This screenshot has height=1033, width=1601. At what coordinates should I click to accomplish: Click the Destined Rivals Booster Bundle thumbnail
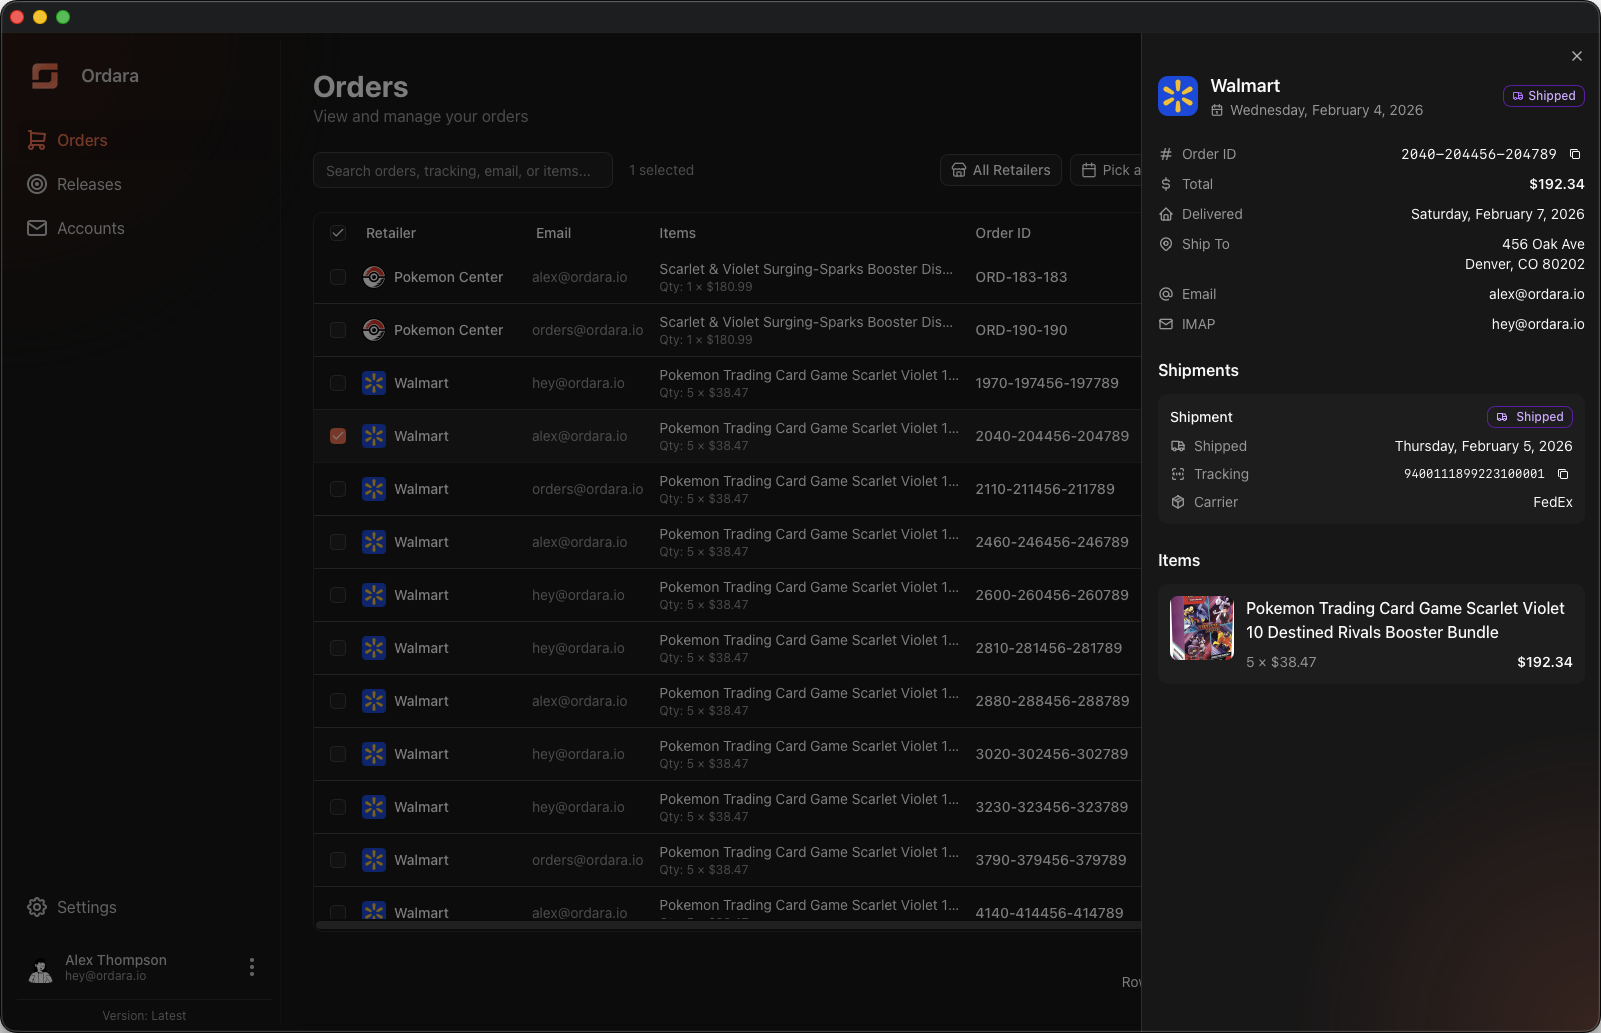1202,628
